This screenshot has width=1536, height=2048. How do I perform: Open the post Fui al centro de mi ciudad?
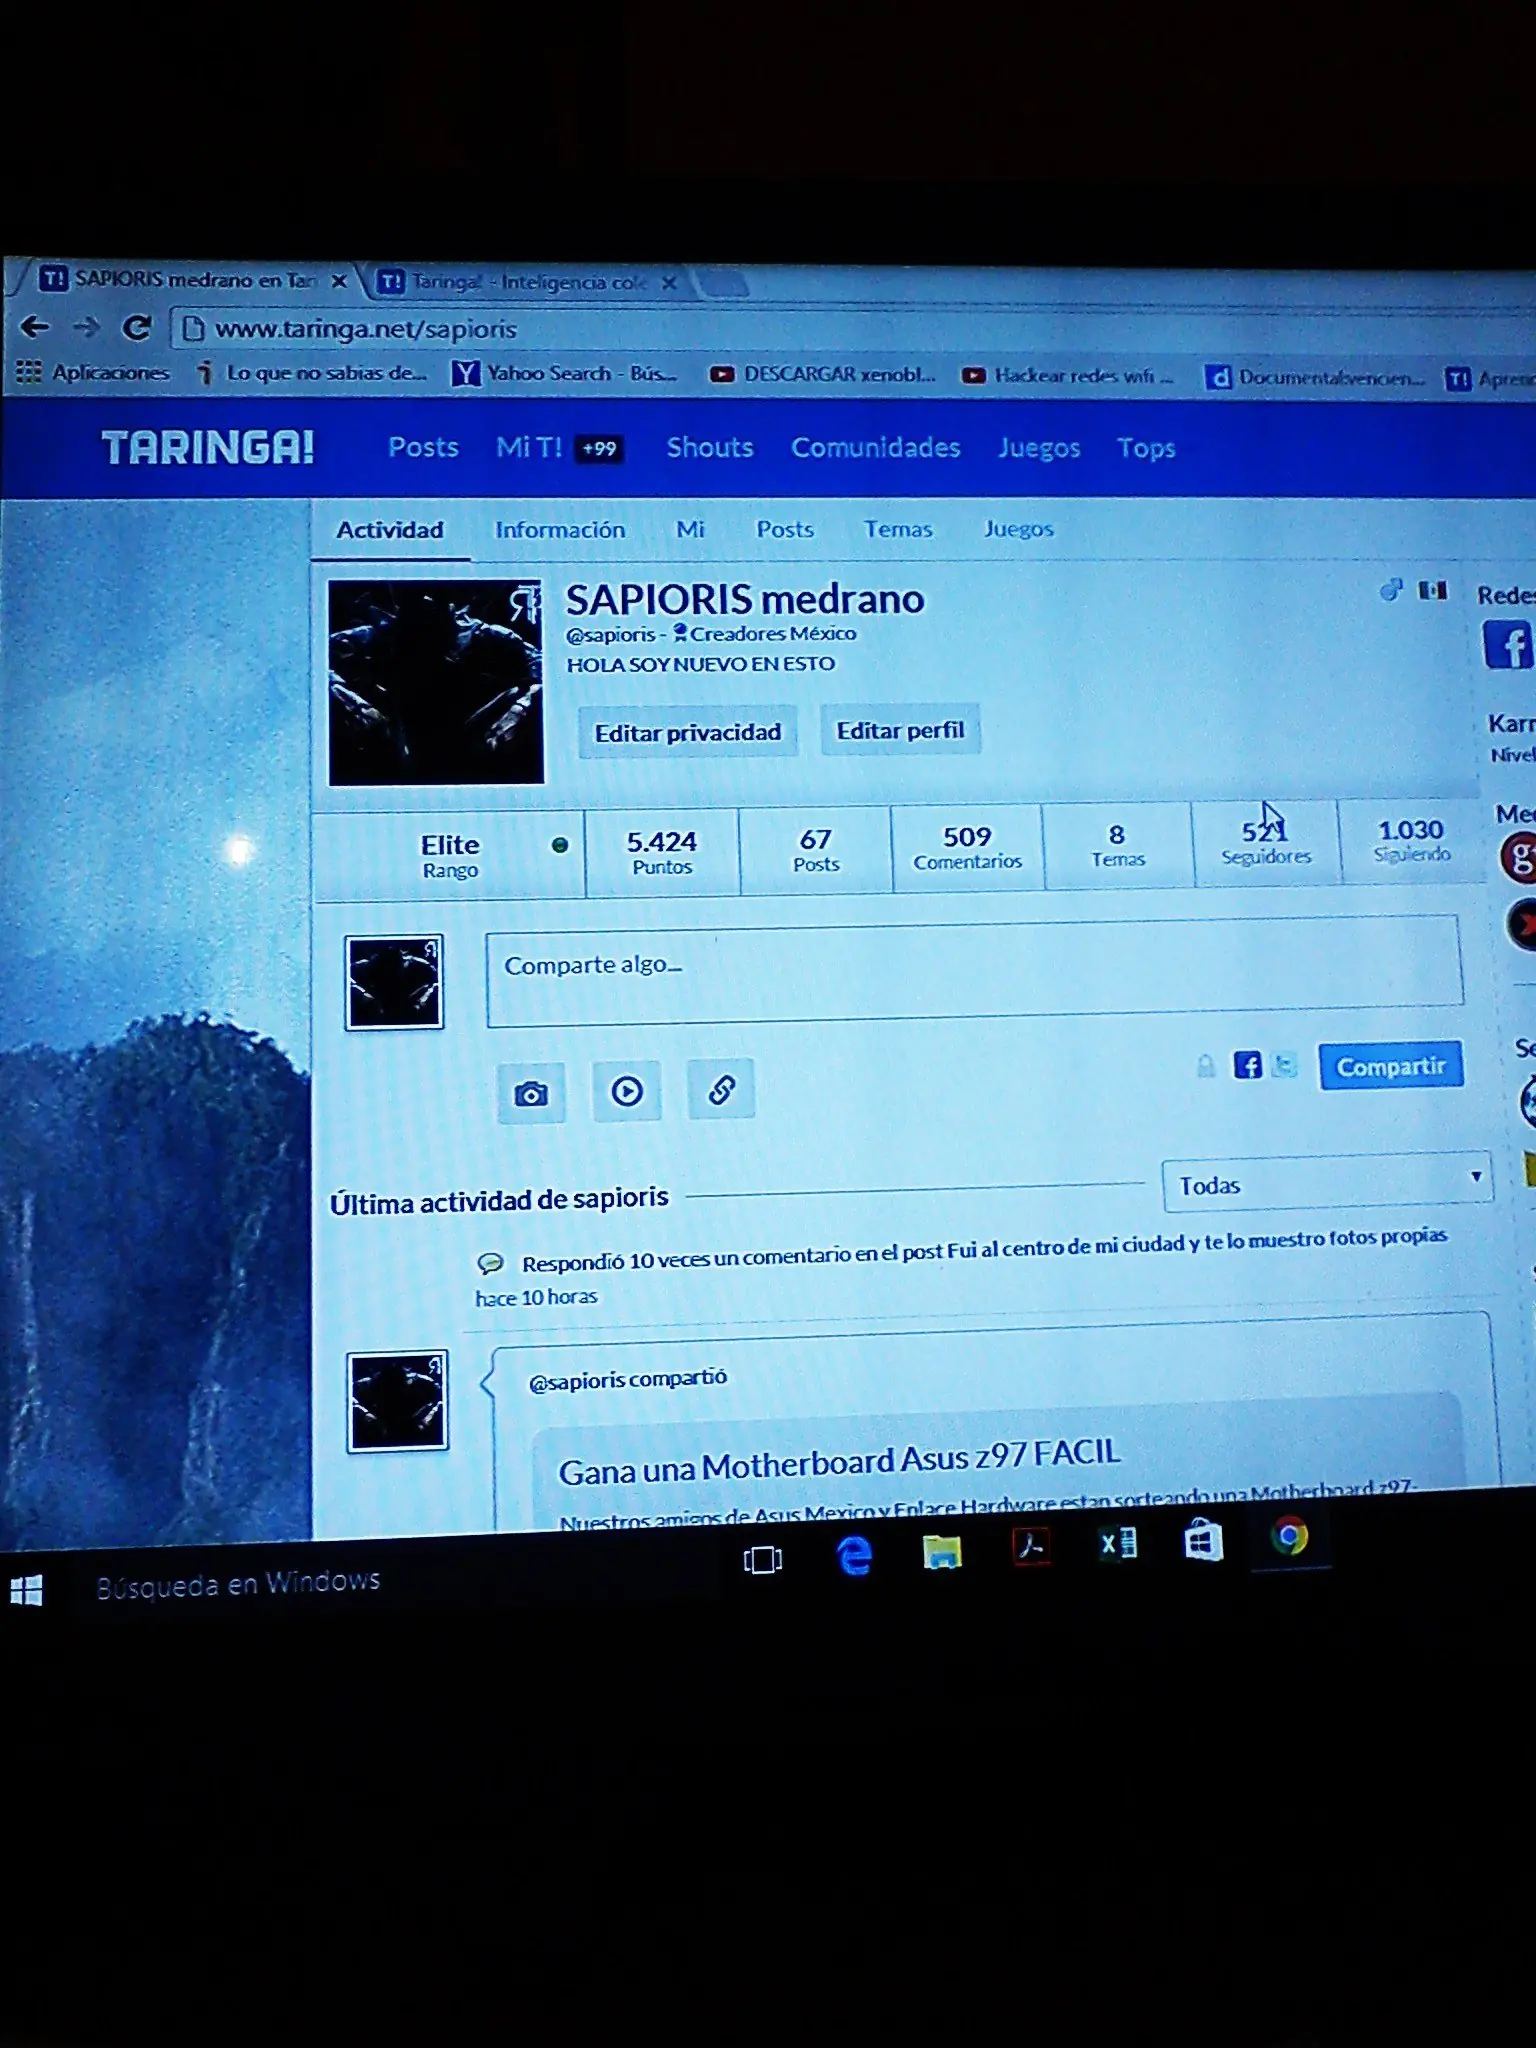click(x=1197, y=1242)
